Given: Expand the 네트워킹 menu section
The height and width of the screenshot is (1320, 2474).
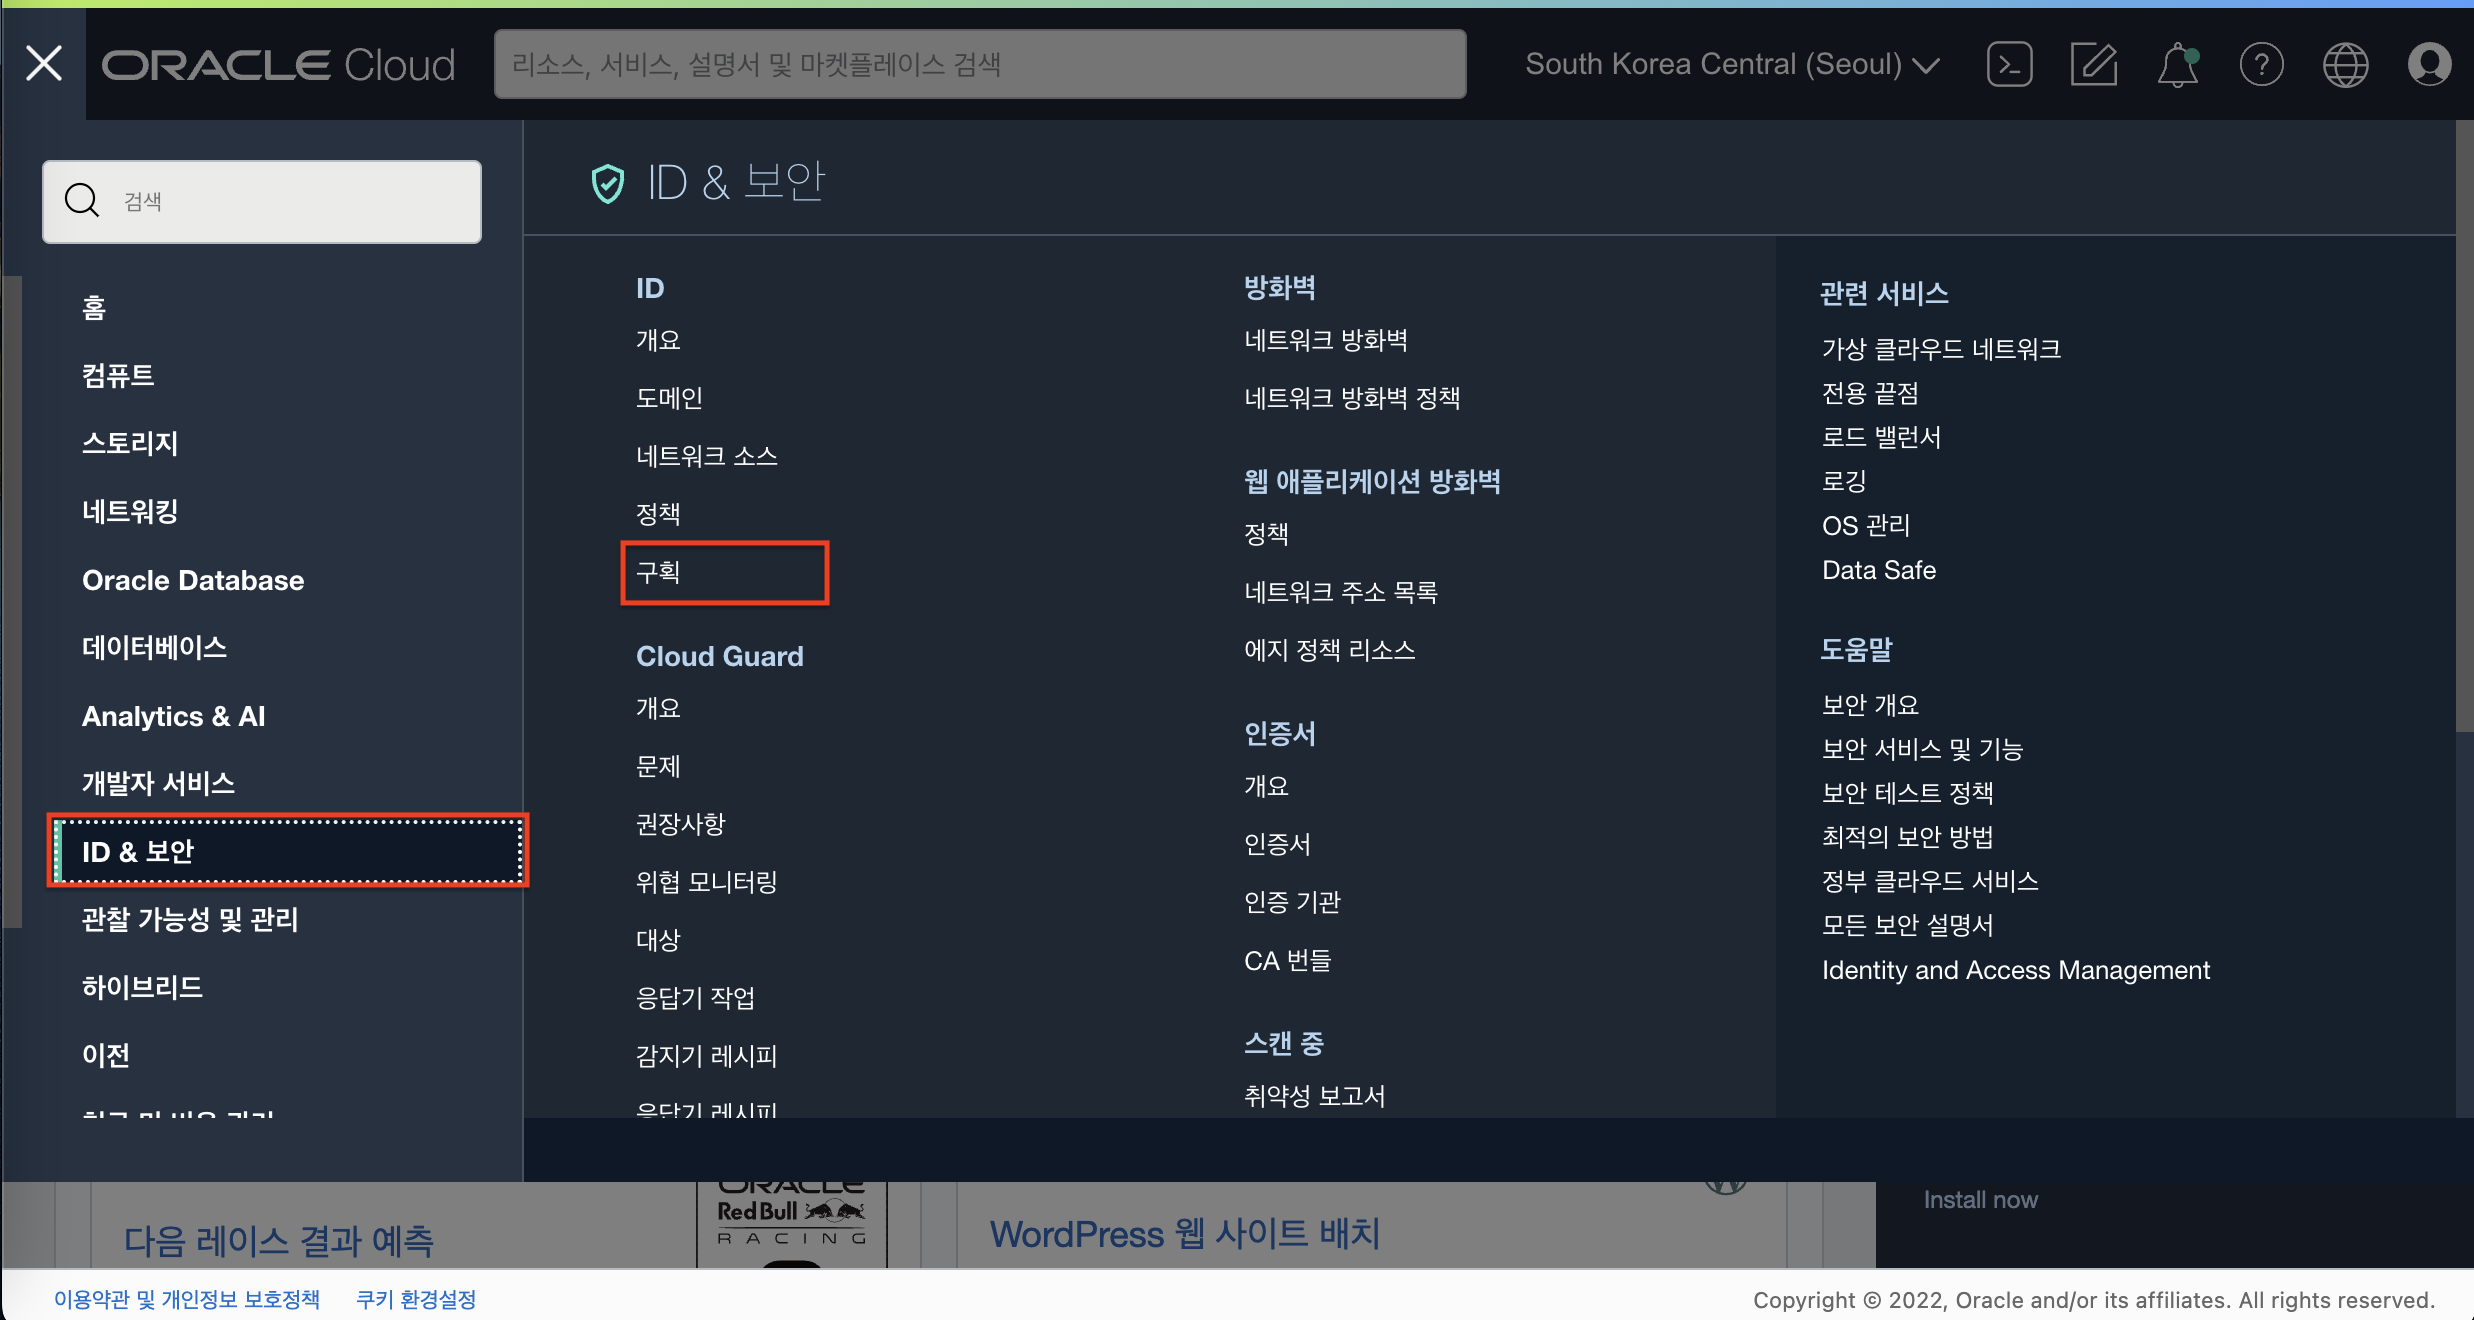Looking at the screenshot, I should [129, 510].
